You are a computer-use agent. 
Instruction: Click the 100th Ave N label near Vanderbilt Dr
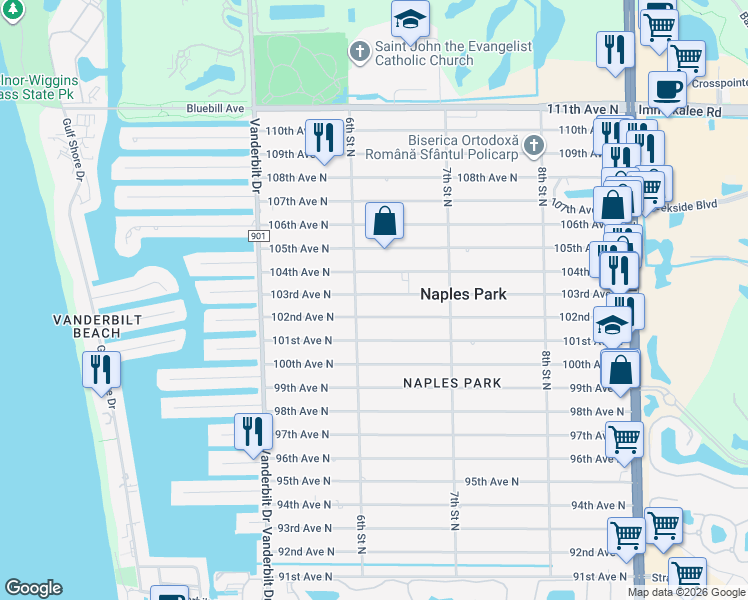(x=303, y=364)
